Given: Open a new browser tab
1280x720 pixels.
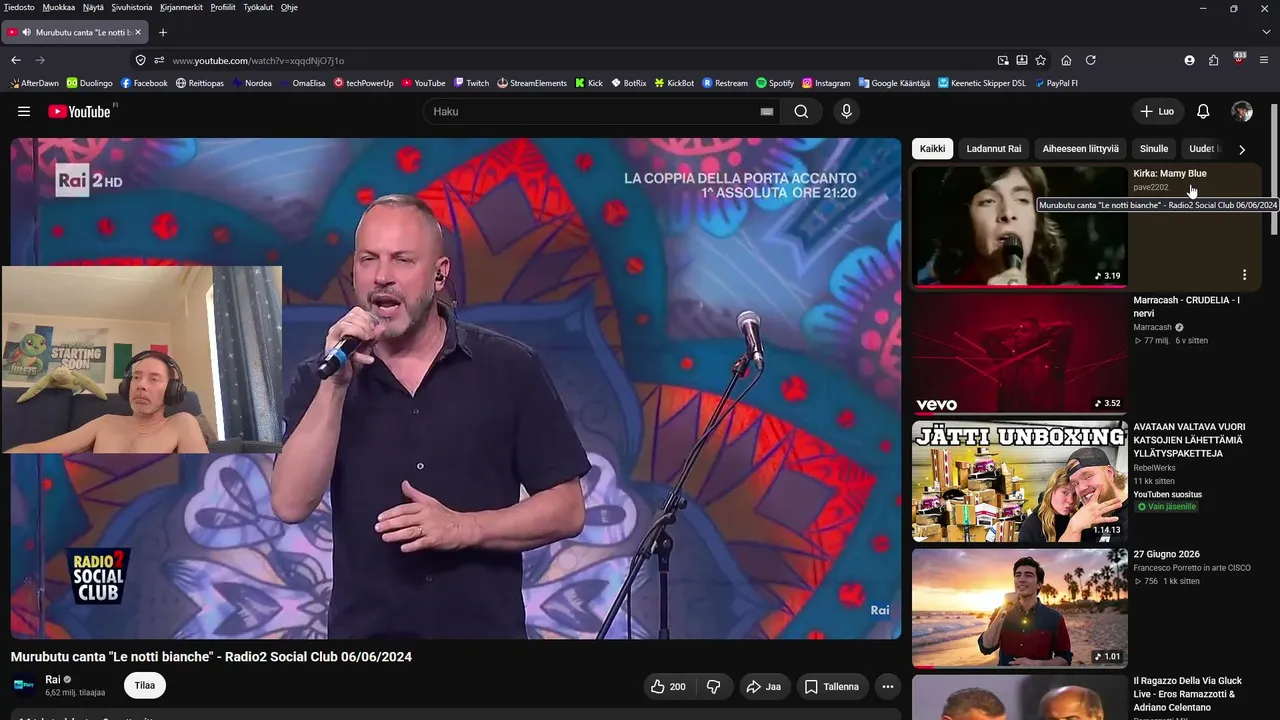Looking at the screenshot, I should [x=163, y=32].
